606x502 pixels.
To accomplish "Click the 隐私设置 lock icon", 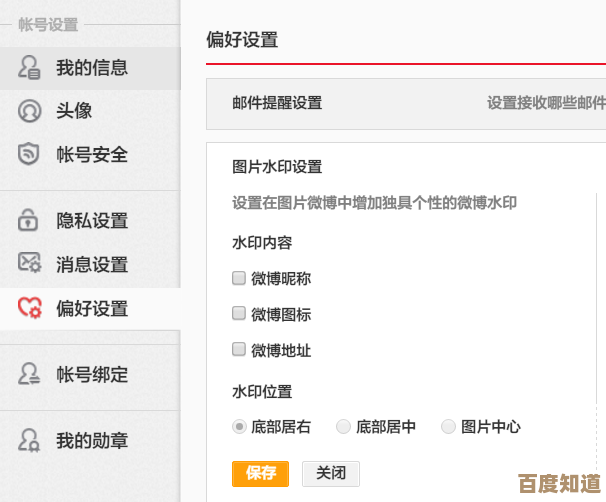I will [x=29, y=220].
